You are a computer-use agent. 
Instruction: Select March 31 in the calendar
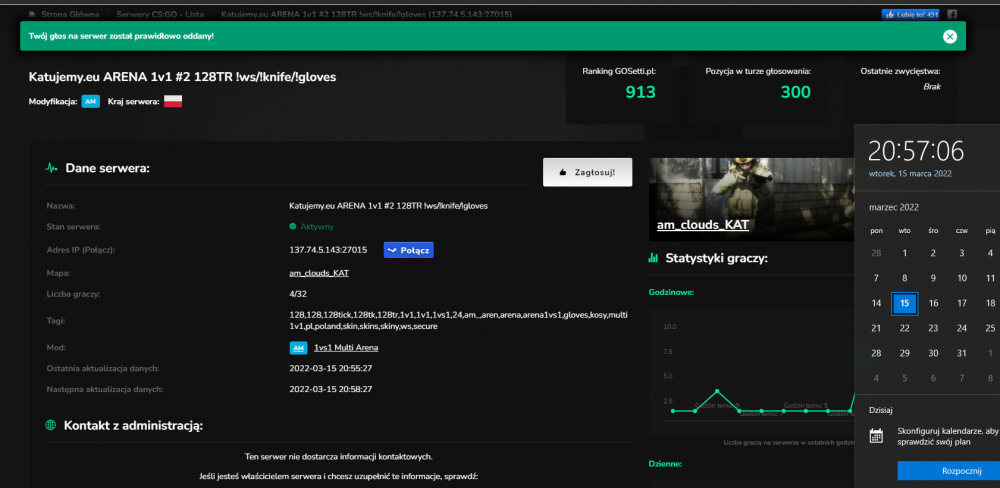click(962, 353)
